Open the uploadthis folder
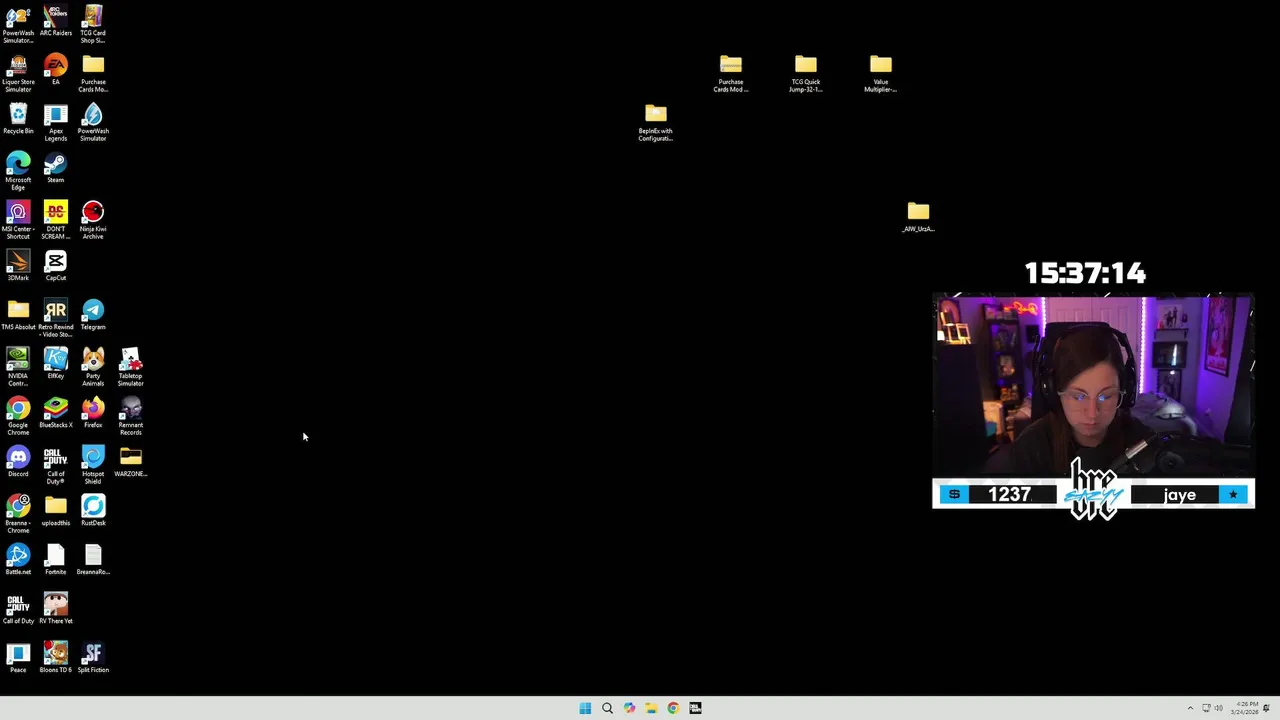The image size is (1280, 720). pyautogui.click(x=55, y=510)
